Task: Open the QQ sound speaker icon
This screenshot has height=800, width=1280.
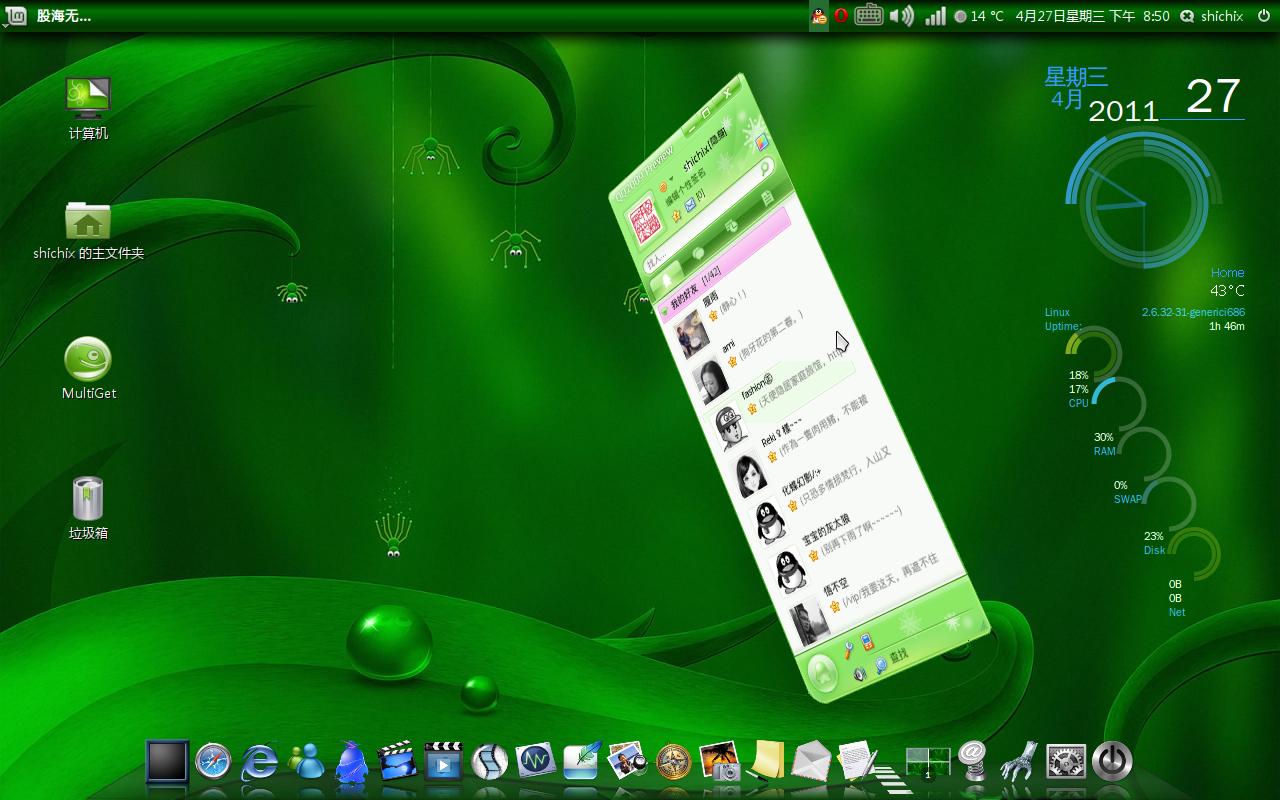Action: (x=860, y=675)
